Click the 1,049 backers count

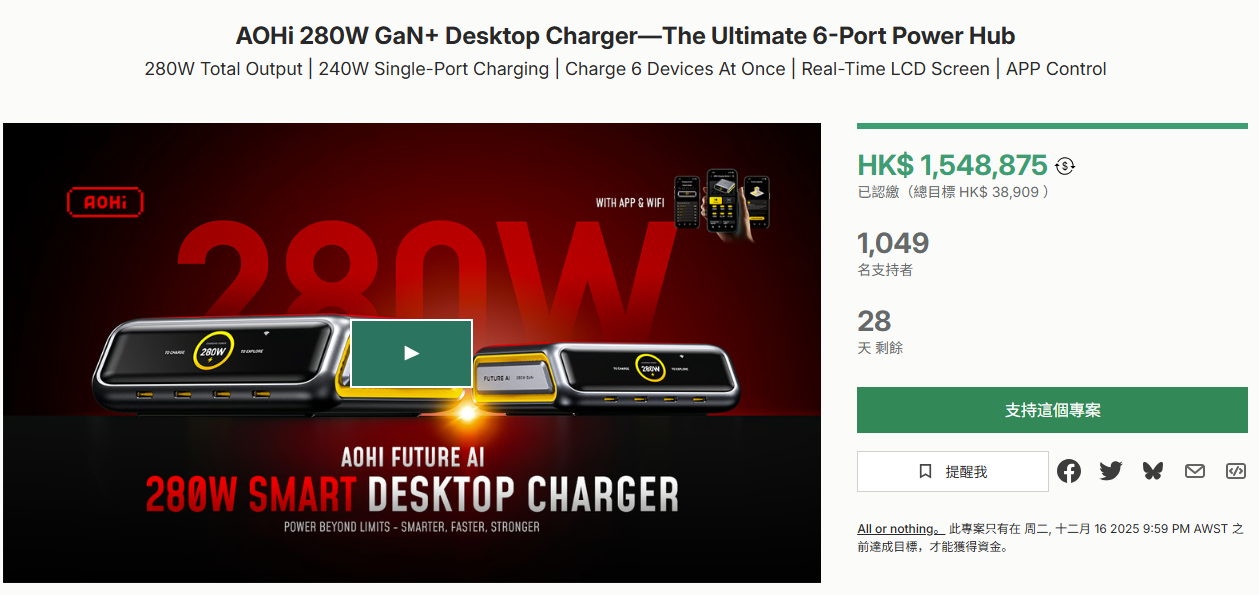point(893,243)
